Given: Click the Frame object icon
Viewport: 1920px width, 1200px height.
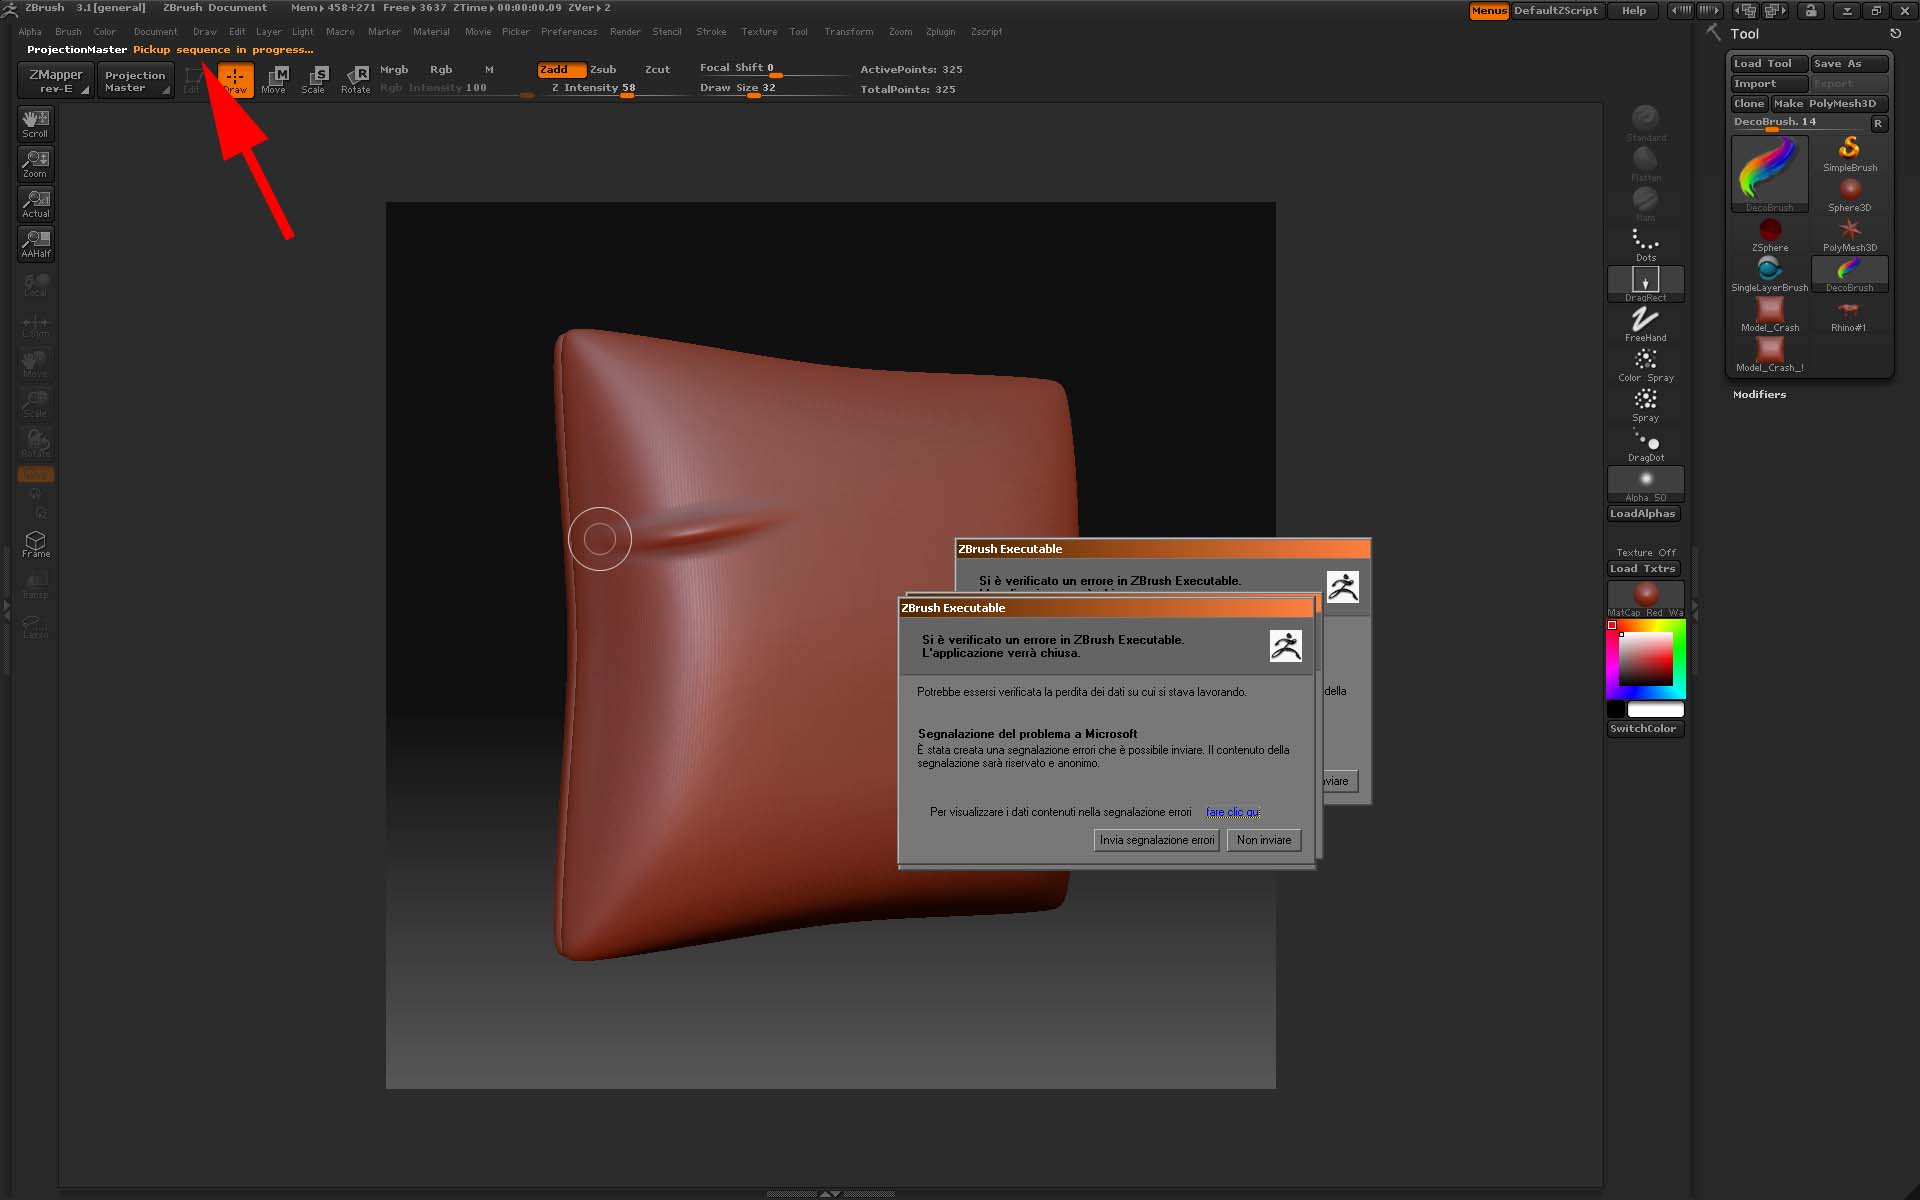Looking at the screenshot, I should click(x=36, y=544).
